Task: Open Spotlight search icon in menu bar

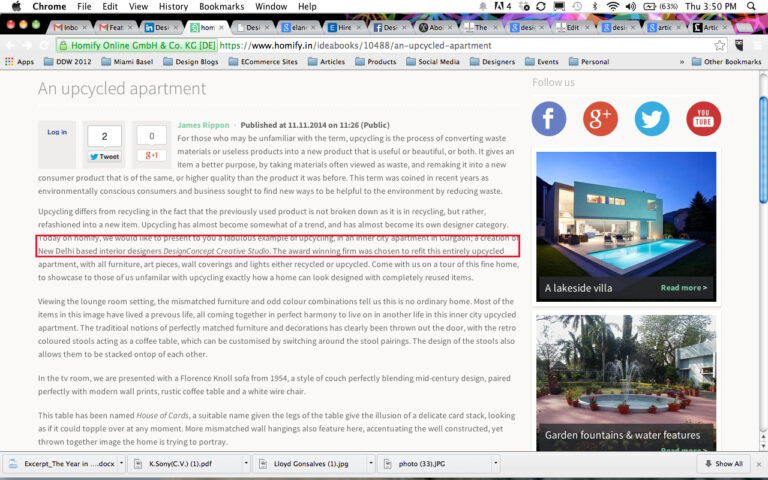Action: (x=751, y=6)
